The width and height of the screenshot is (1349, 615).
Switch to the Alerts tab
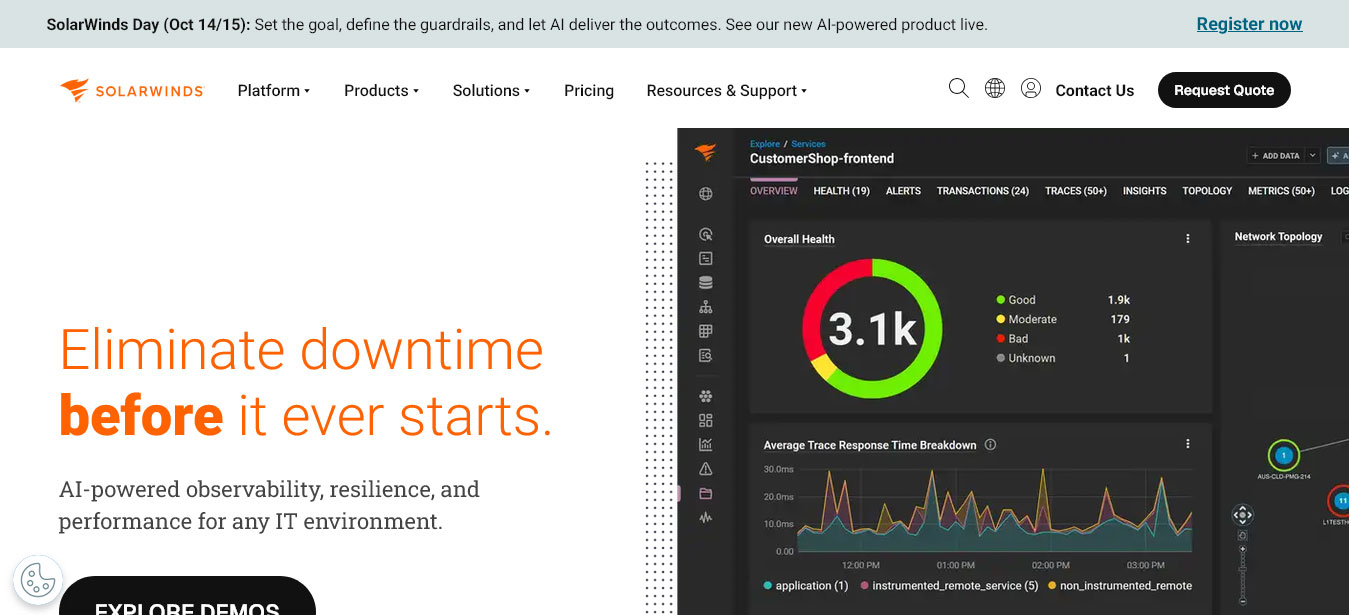point(903,191)
